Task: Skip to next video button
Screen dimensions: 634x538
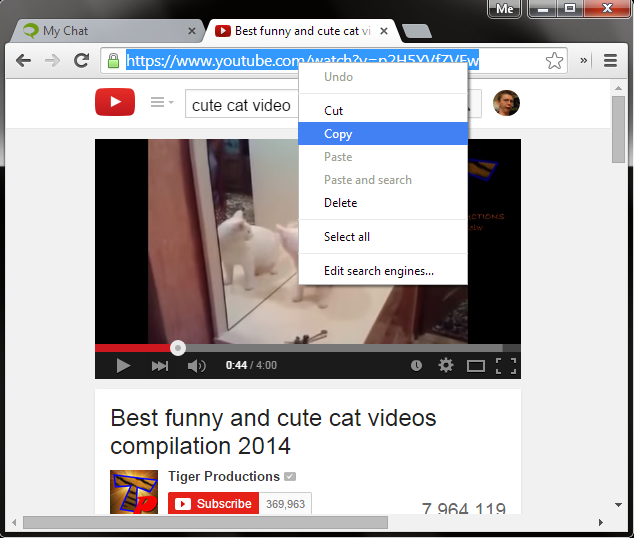Action: (160, 366)
